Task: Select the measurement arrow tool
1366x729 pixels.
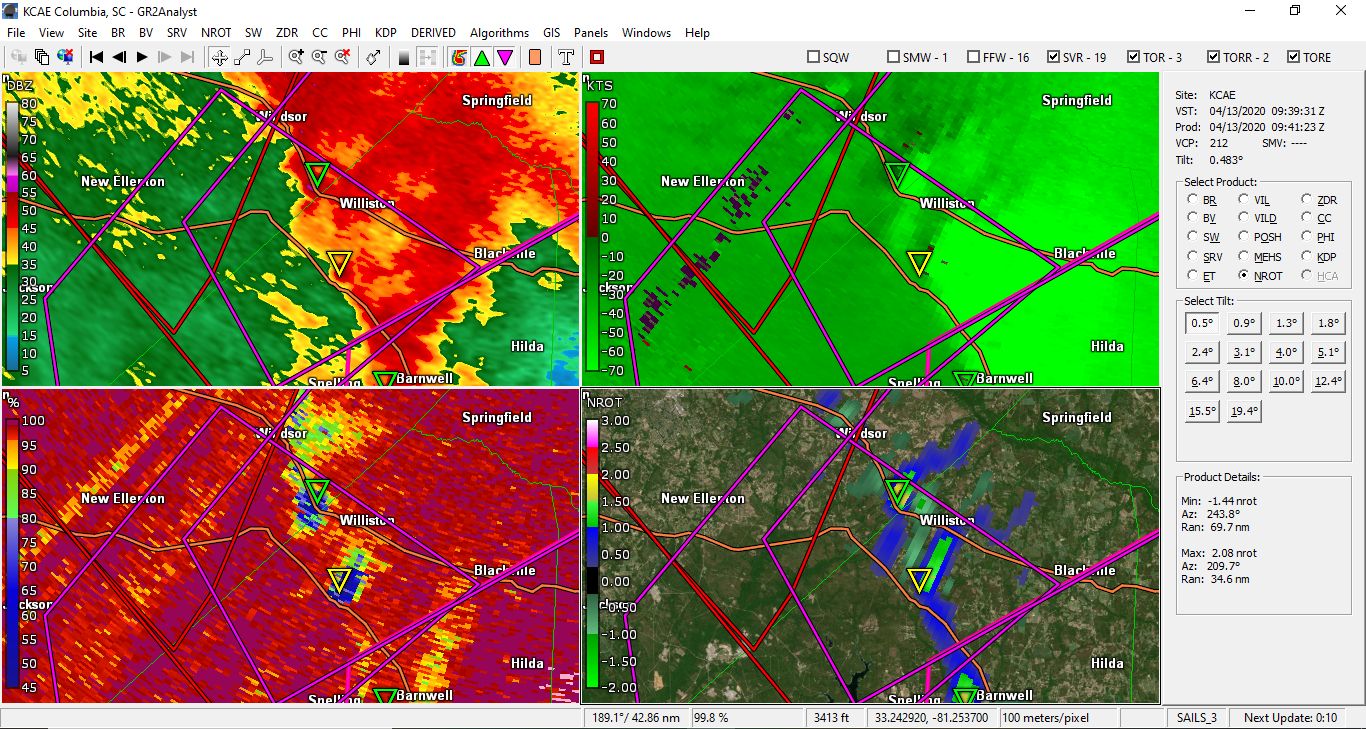Action: pos(372,57)
